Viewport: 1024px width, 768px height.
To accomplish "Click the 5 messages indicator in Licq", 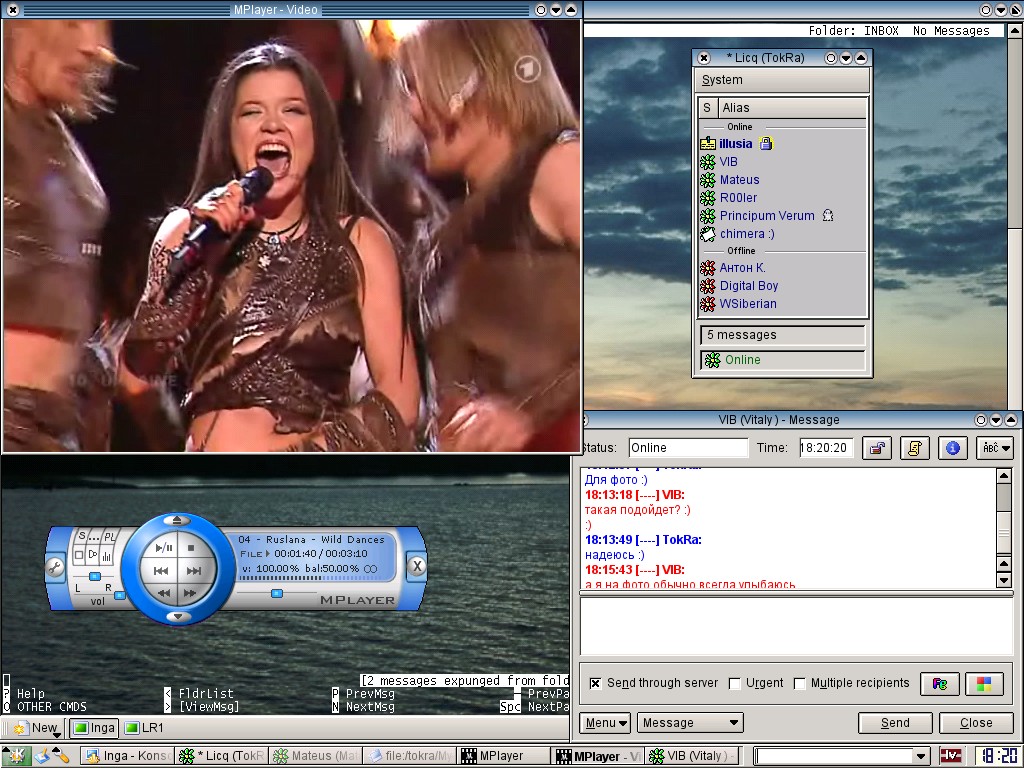I will coord(782,335).
